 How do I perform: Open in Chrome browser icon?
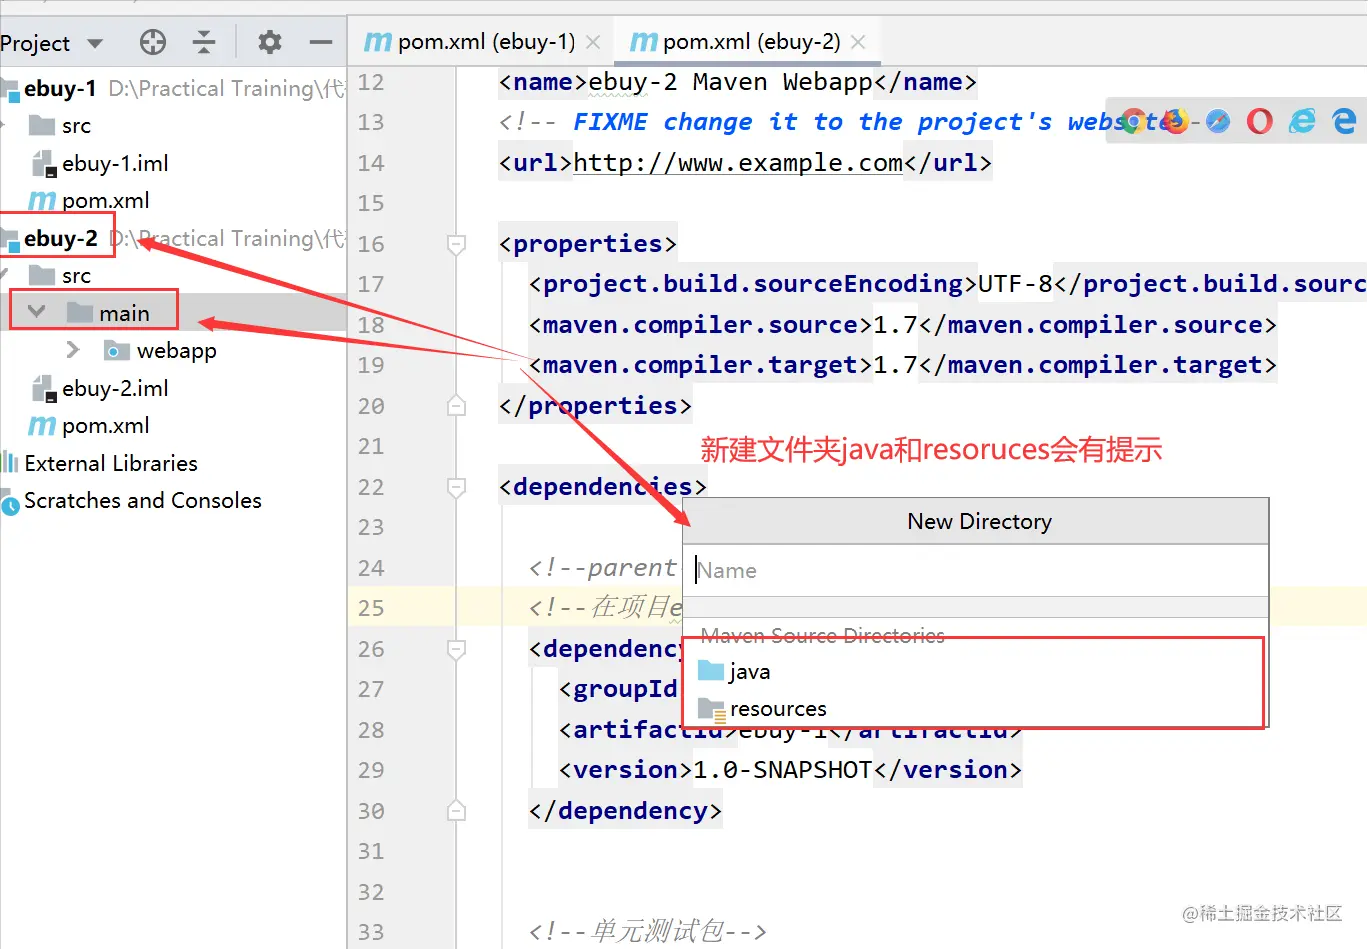pyautogui.click(x=1133, y=121)
